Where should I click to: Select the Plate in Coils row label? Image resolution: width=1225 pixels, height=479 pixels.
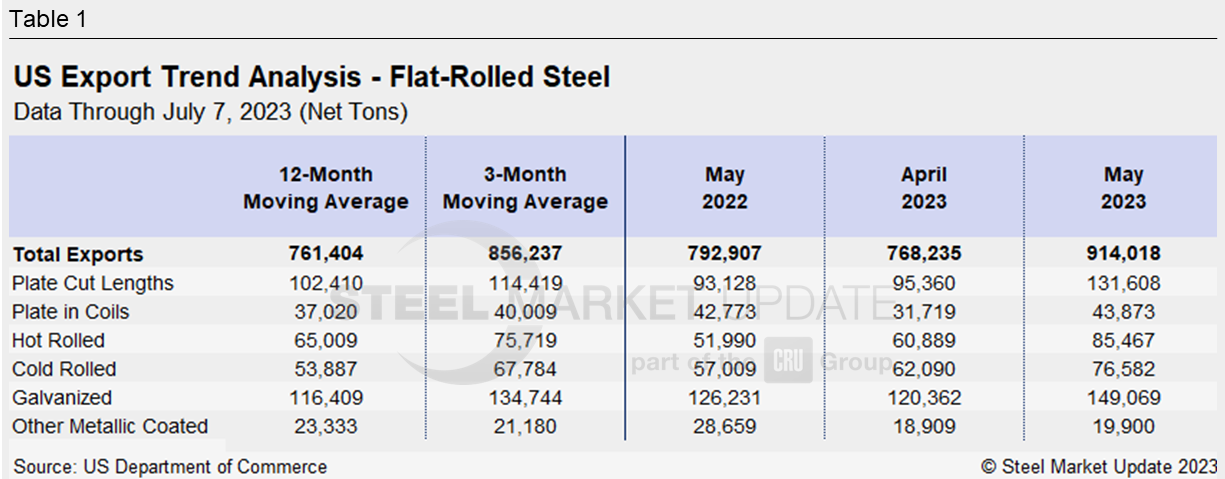(71, 312)
